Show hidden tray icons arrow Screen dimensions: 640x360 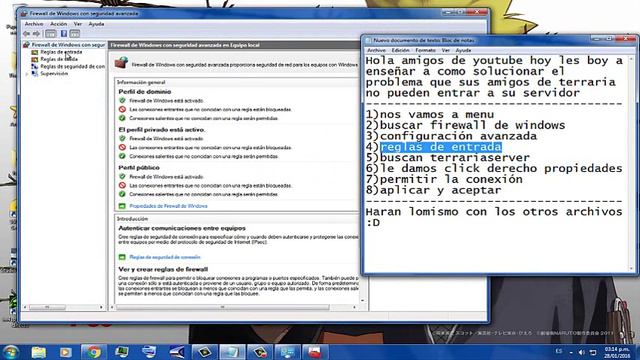tap(571, 352)
